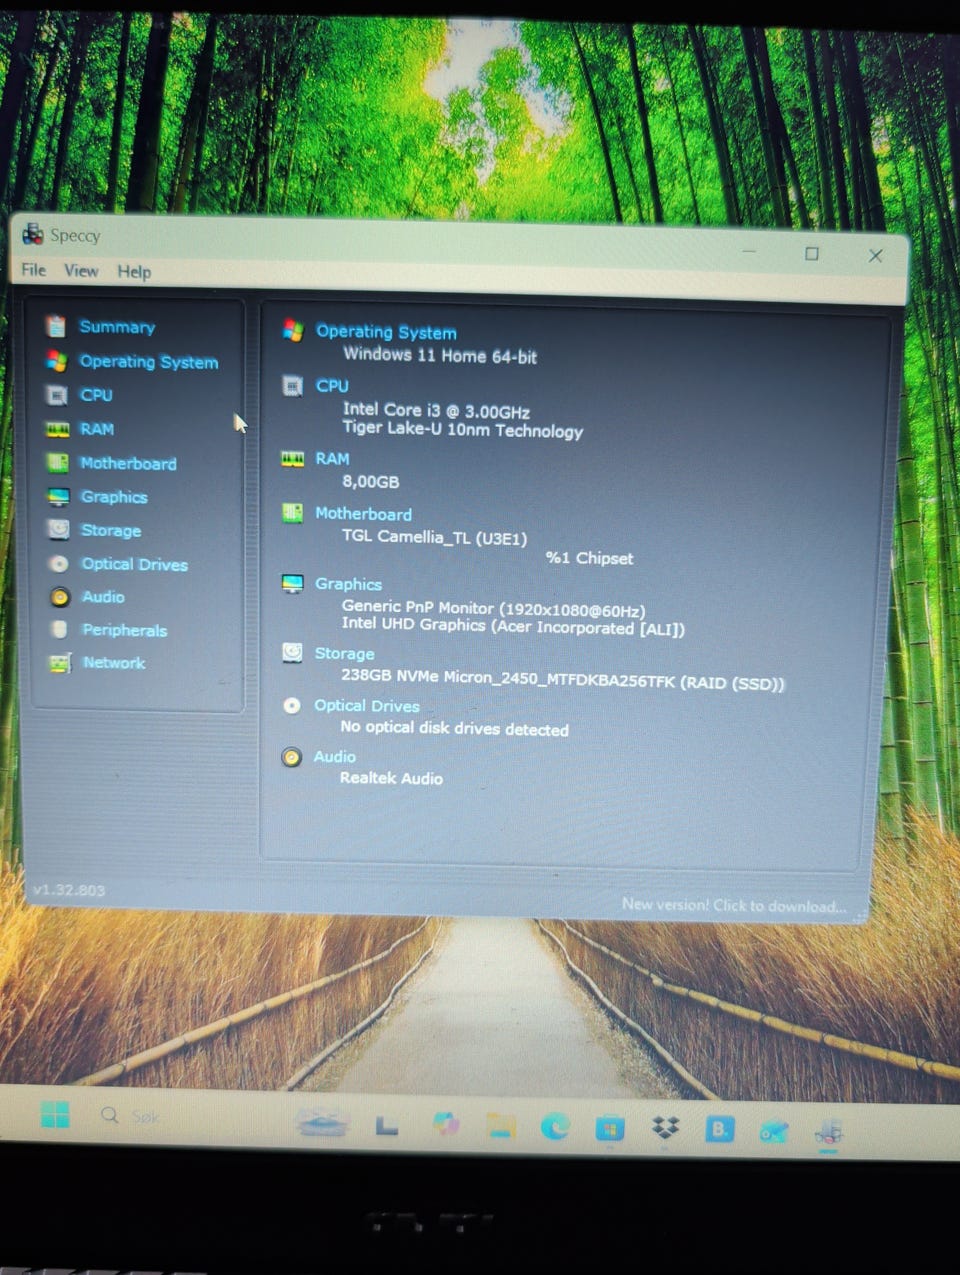
Task: Open the Outlook taskbar app
Action: pos(774,1131)
